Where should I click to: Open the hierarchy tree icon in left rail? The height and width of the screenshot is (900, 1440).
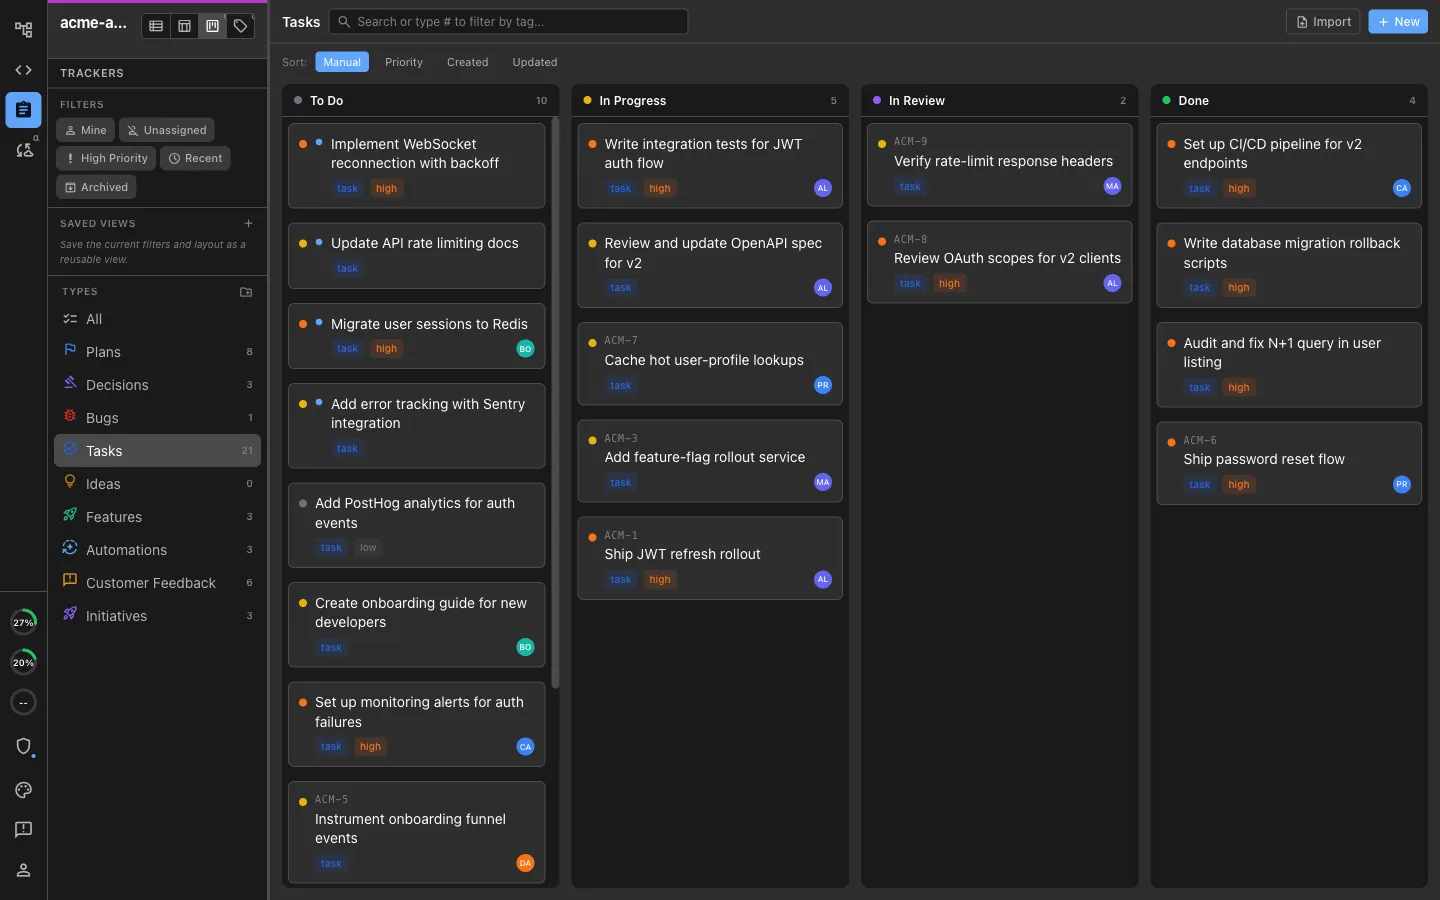(x=23, y=30)
